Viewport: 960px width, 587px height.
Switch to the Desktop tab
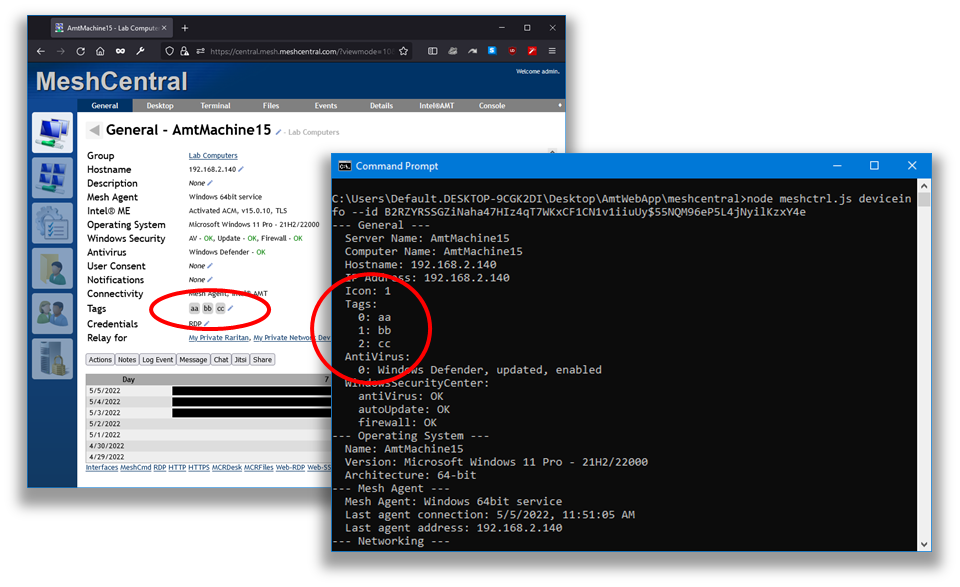pyautogui.click(x=159, y=105)
